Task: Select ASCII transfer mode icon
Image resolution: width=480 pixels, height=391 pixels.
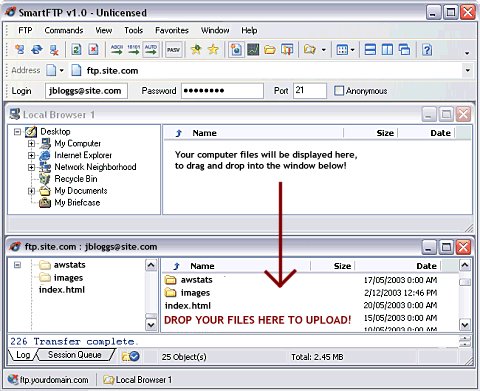Action: point(117,50)
